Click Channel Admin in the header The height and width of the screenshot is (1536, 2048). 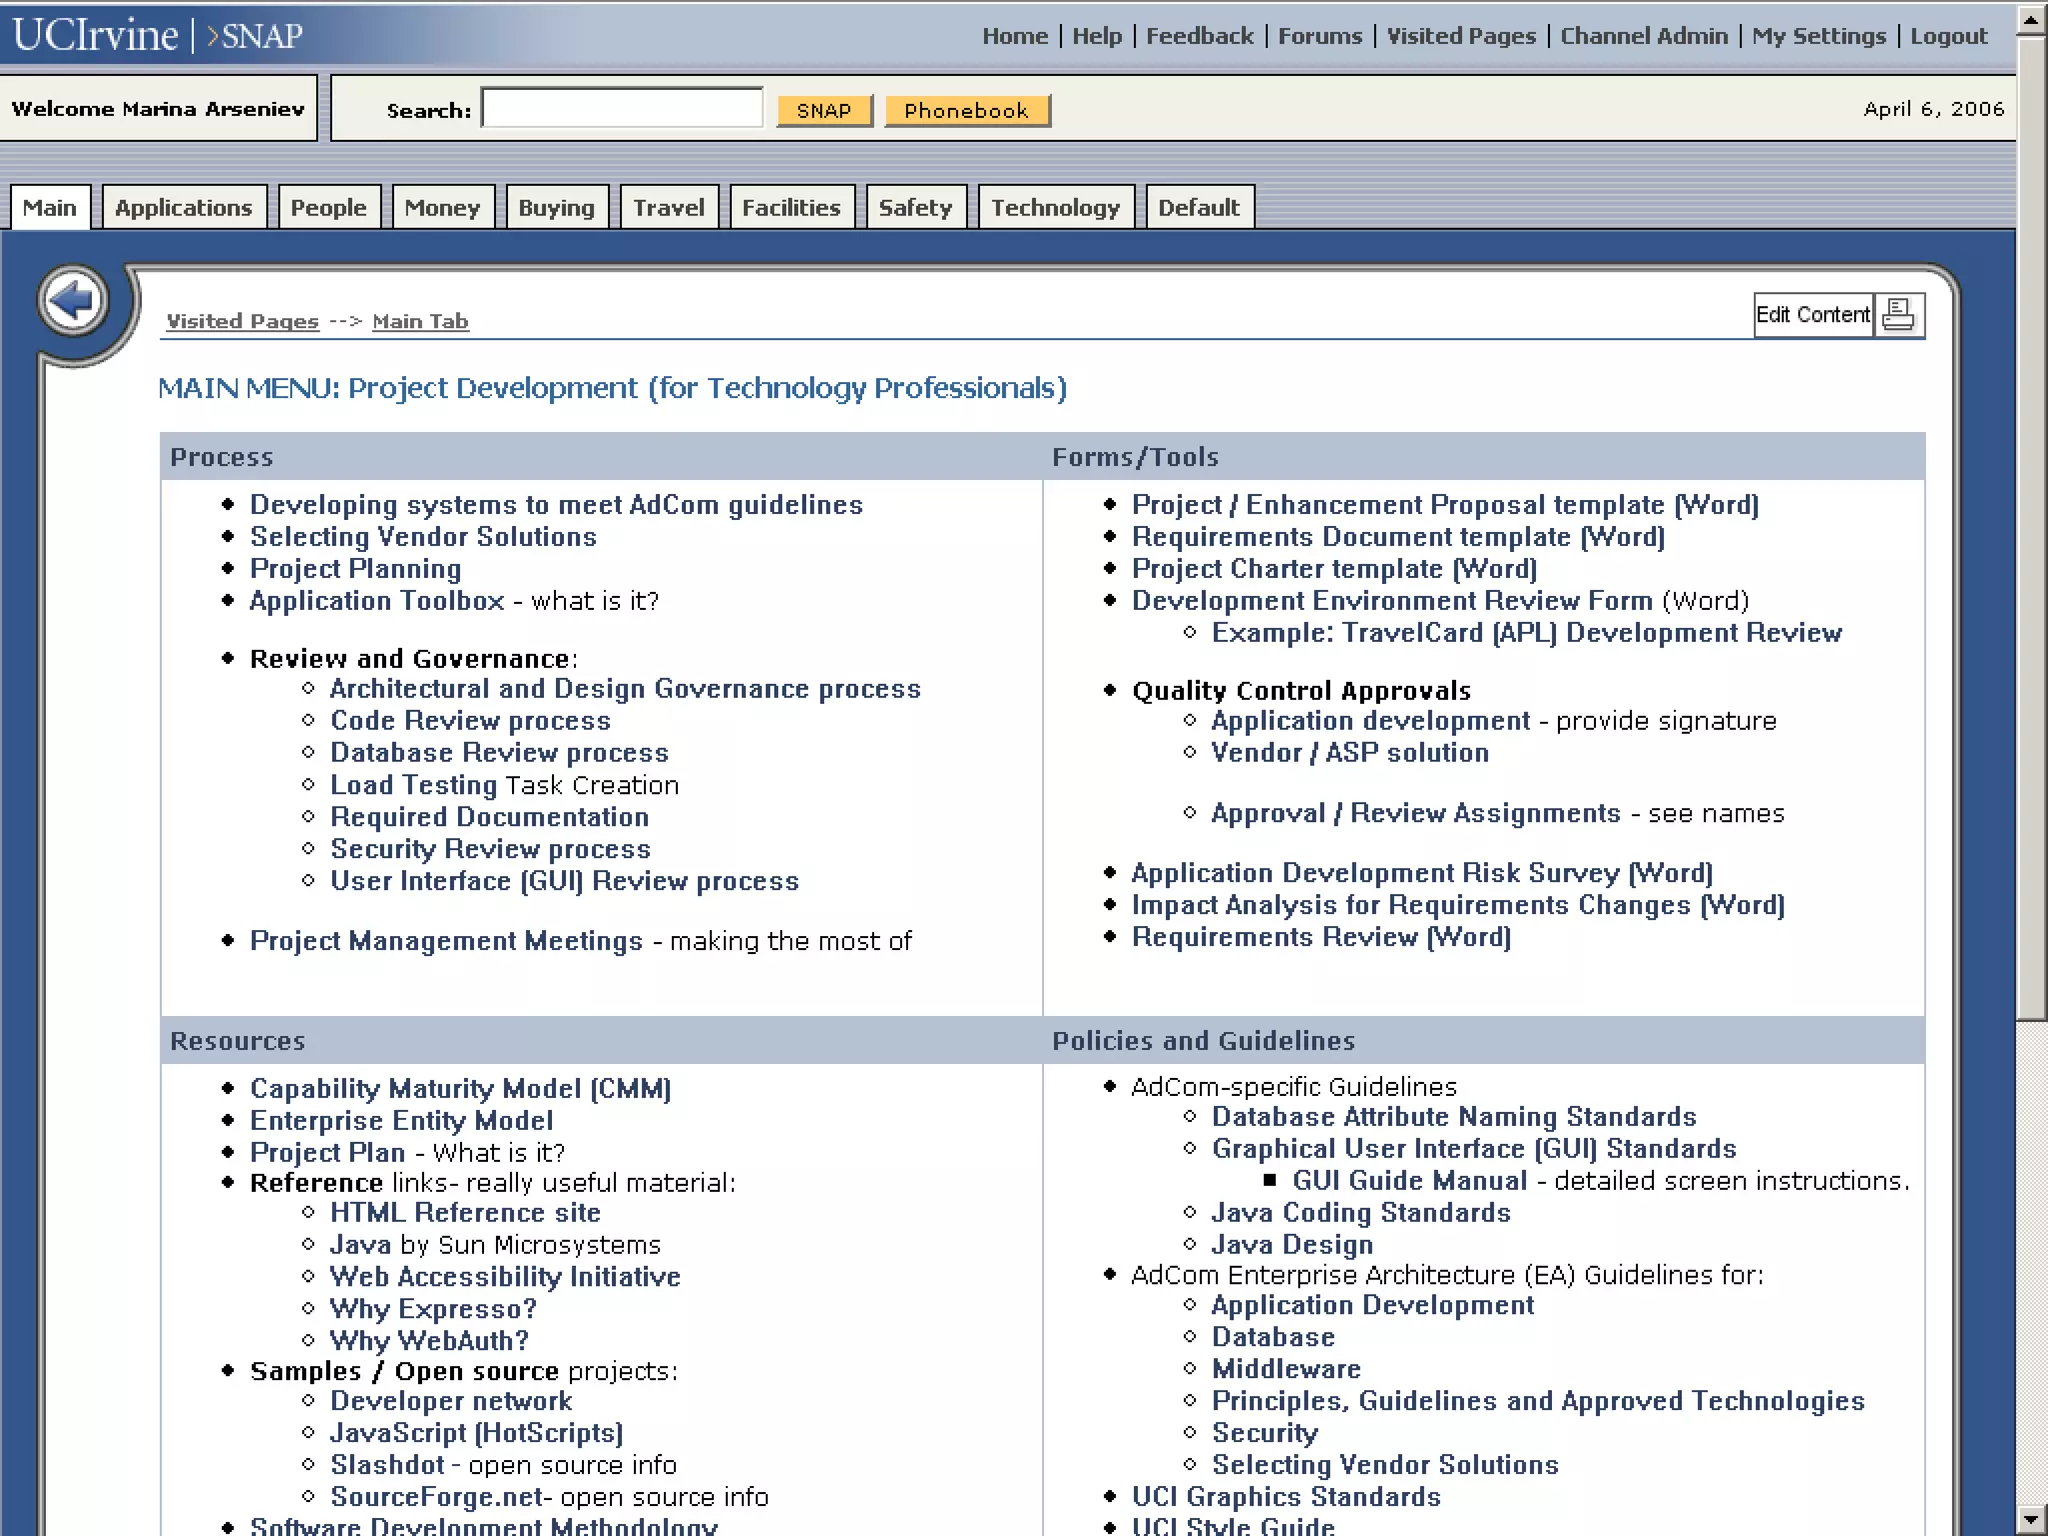pos(1644,36)
